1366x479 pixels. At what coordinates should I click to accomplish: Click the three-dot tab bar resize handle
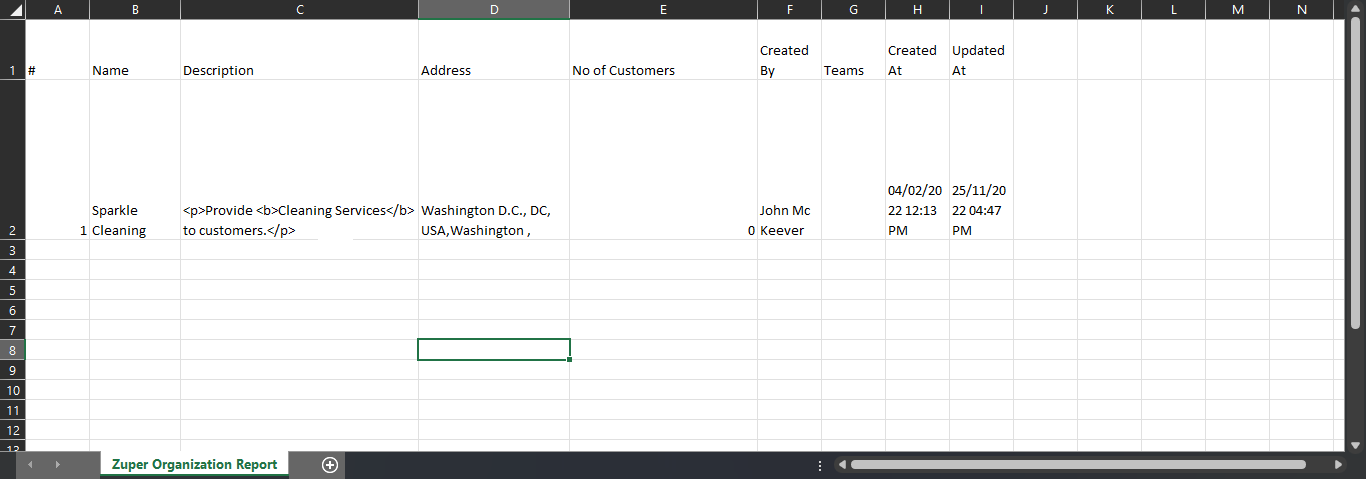pyautogui.click(x=820, y=465)
